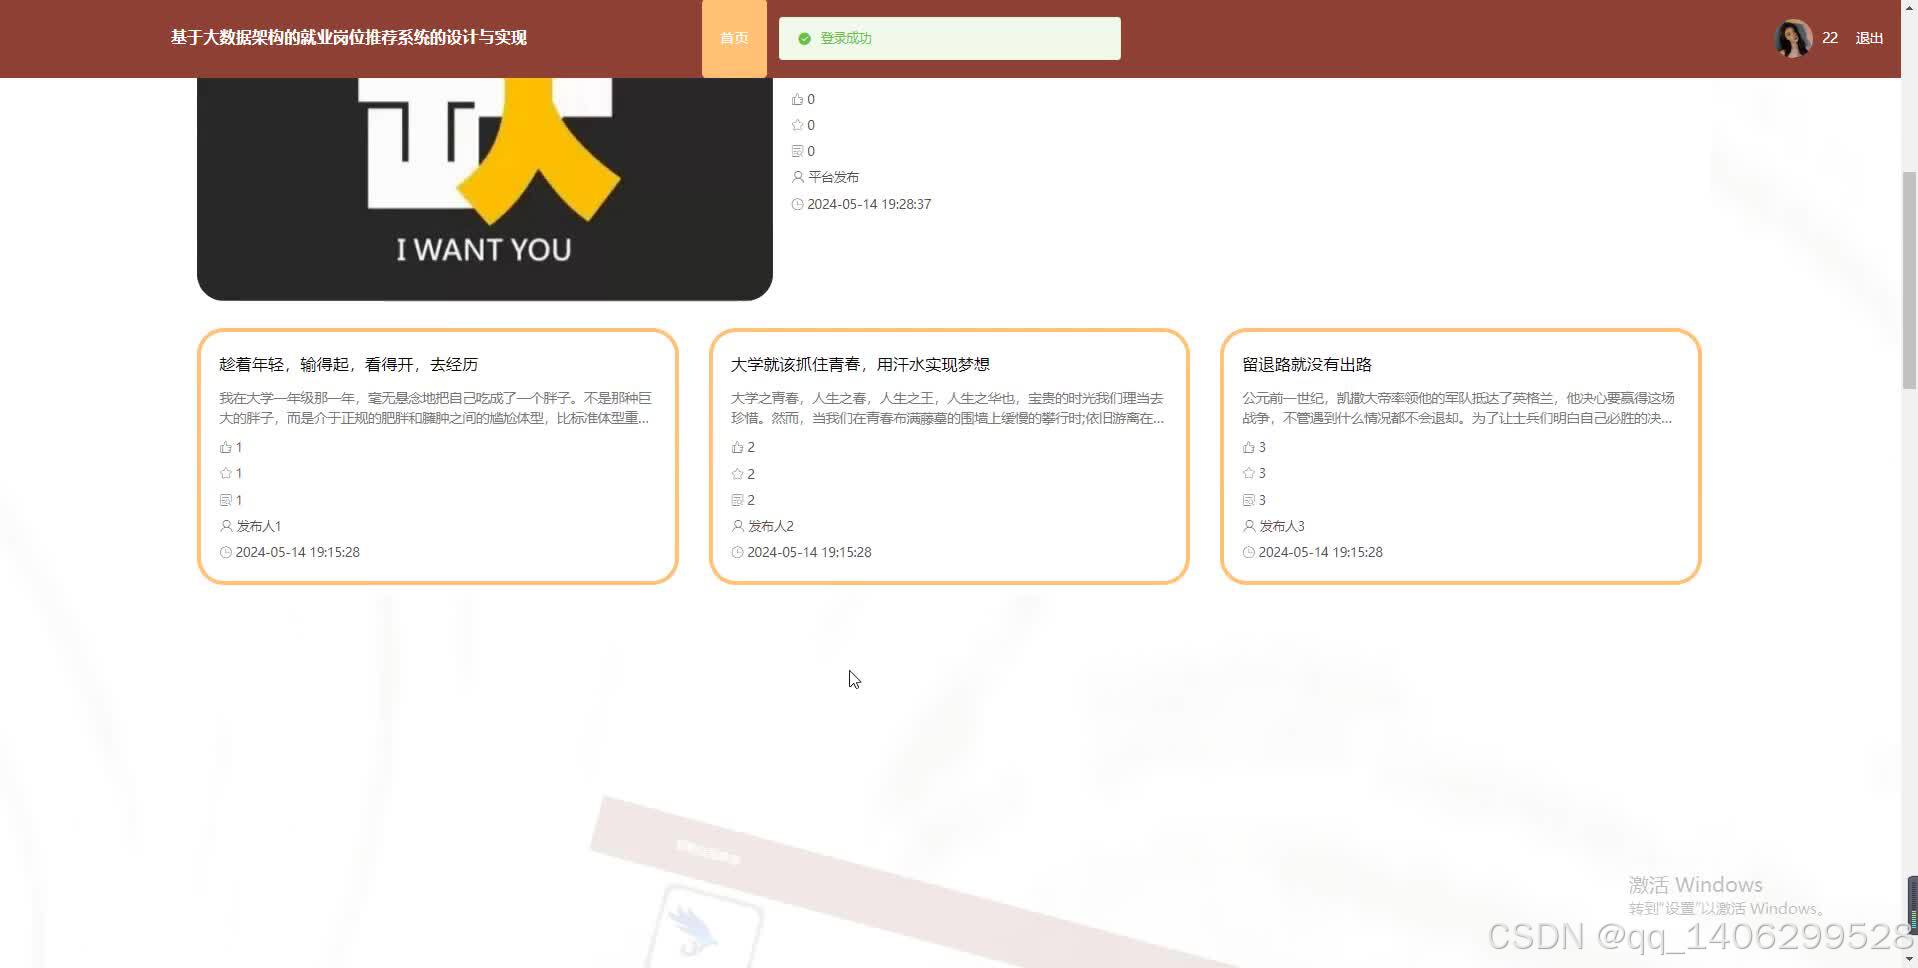Click the site title 基于大数据架构的就业岗位推荐系统

(x=348, y=38)
